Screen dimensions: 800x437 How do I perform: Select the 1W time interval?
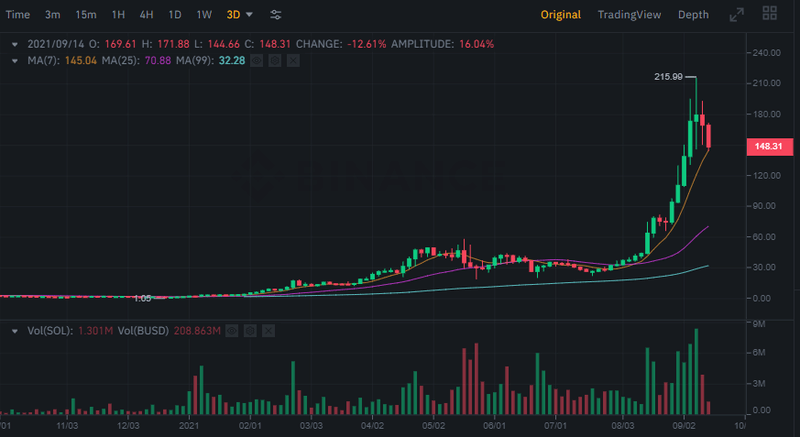204,15
